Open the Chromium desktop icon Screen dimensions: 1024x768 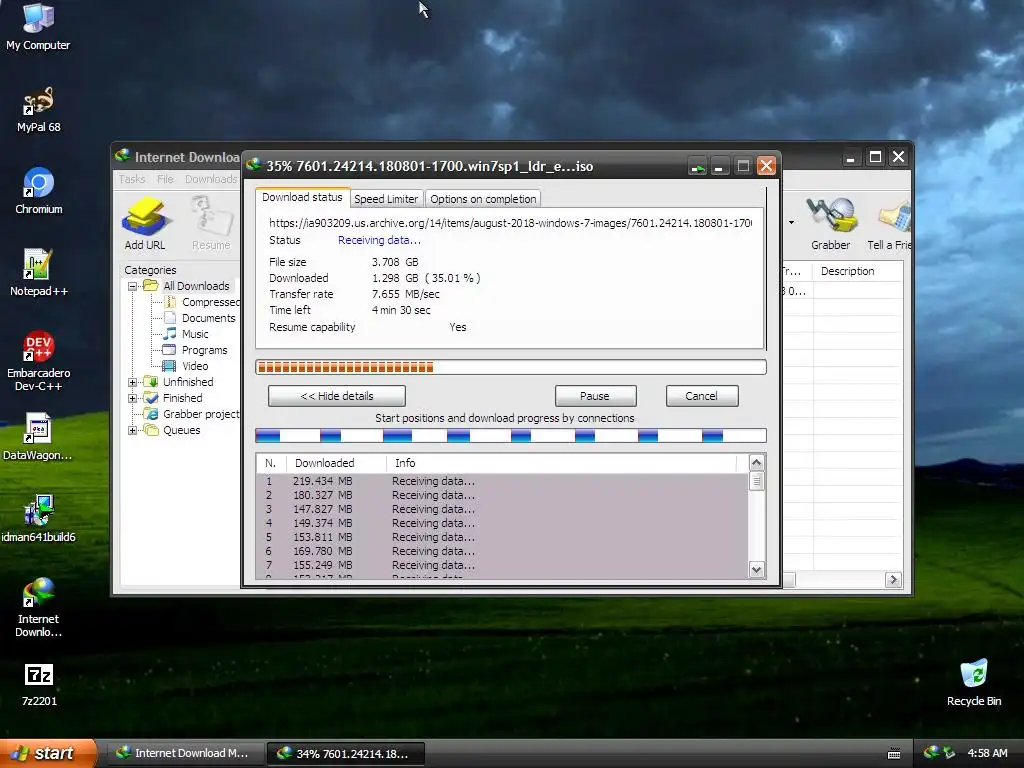[x=38, y=191]
